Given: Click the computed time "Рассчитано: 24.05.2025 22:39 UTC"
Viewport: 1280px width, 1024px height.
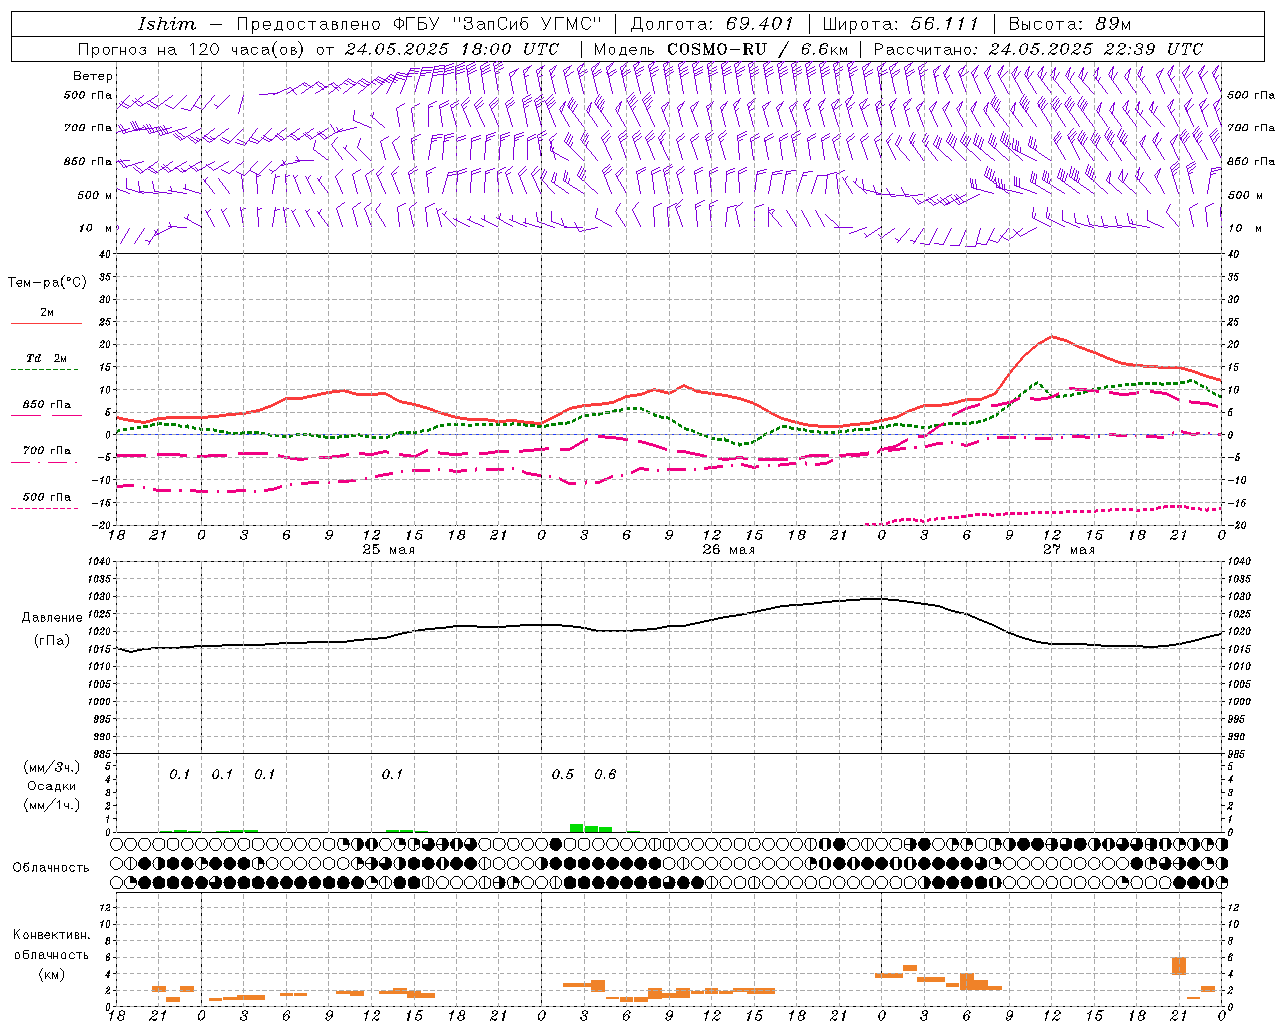Looking at the screenshot, I should click(x=1038, y=49).
